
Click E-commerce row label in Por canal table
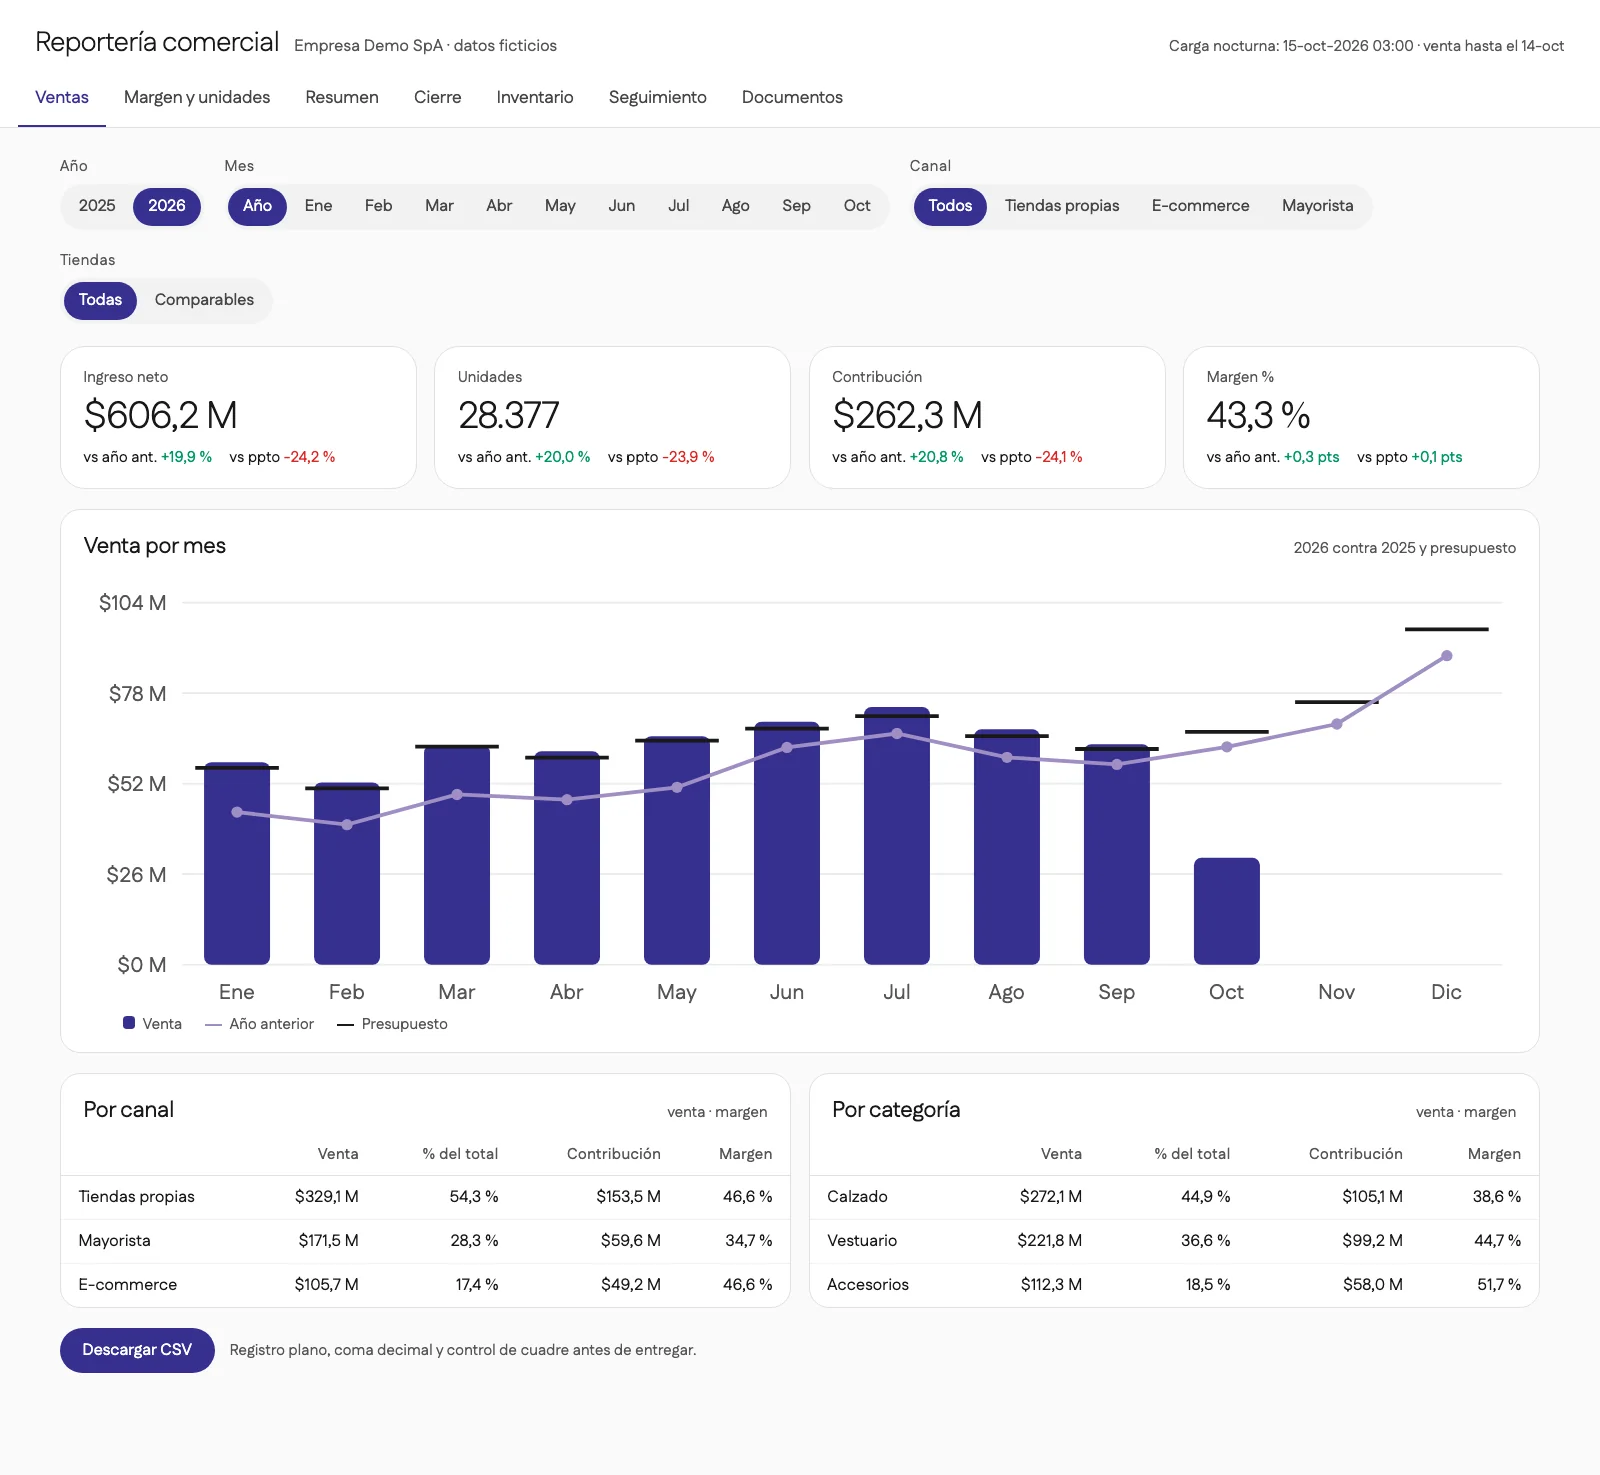point(128,1285)
